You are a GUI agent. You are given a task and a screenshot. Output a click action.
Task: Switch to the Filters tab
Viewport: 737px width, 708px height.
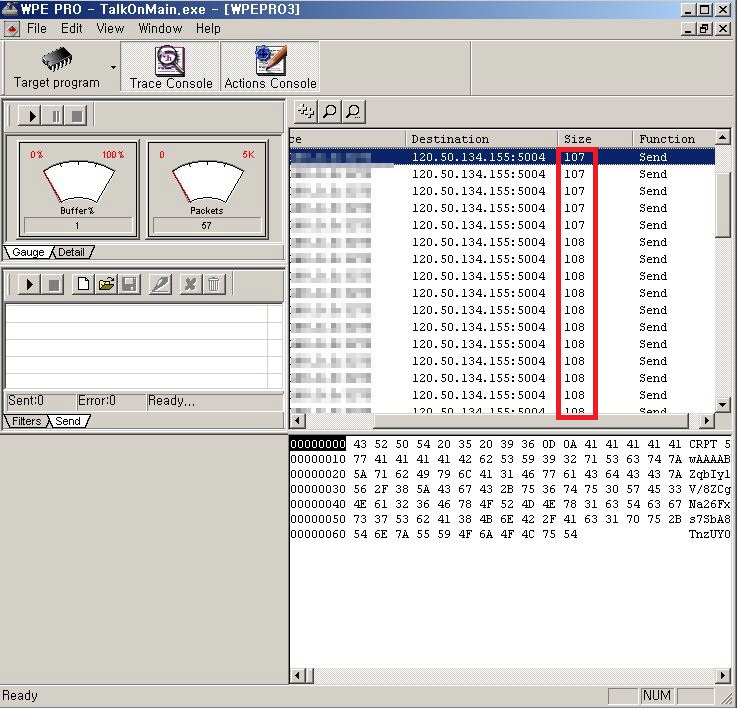tap(26, 421)
